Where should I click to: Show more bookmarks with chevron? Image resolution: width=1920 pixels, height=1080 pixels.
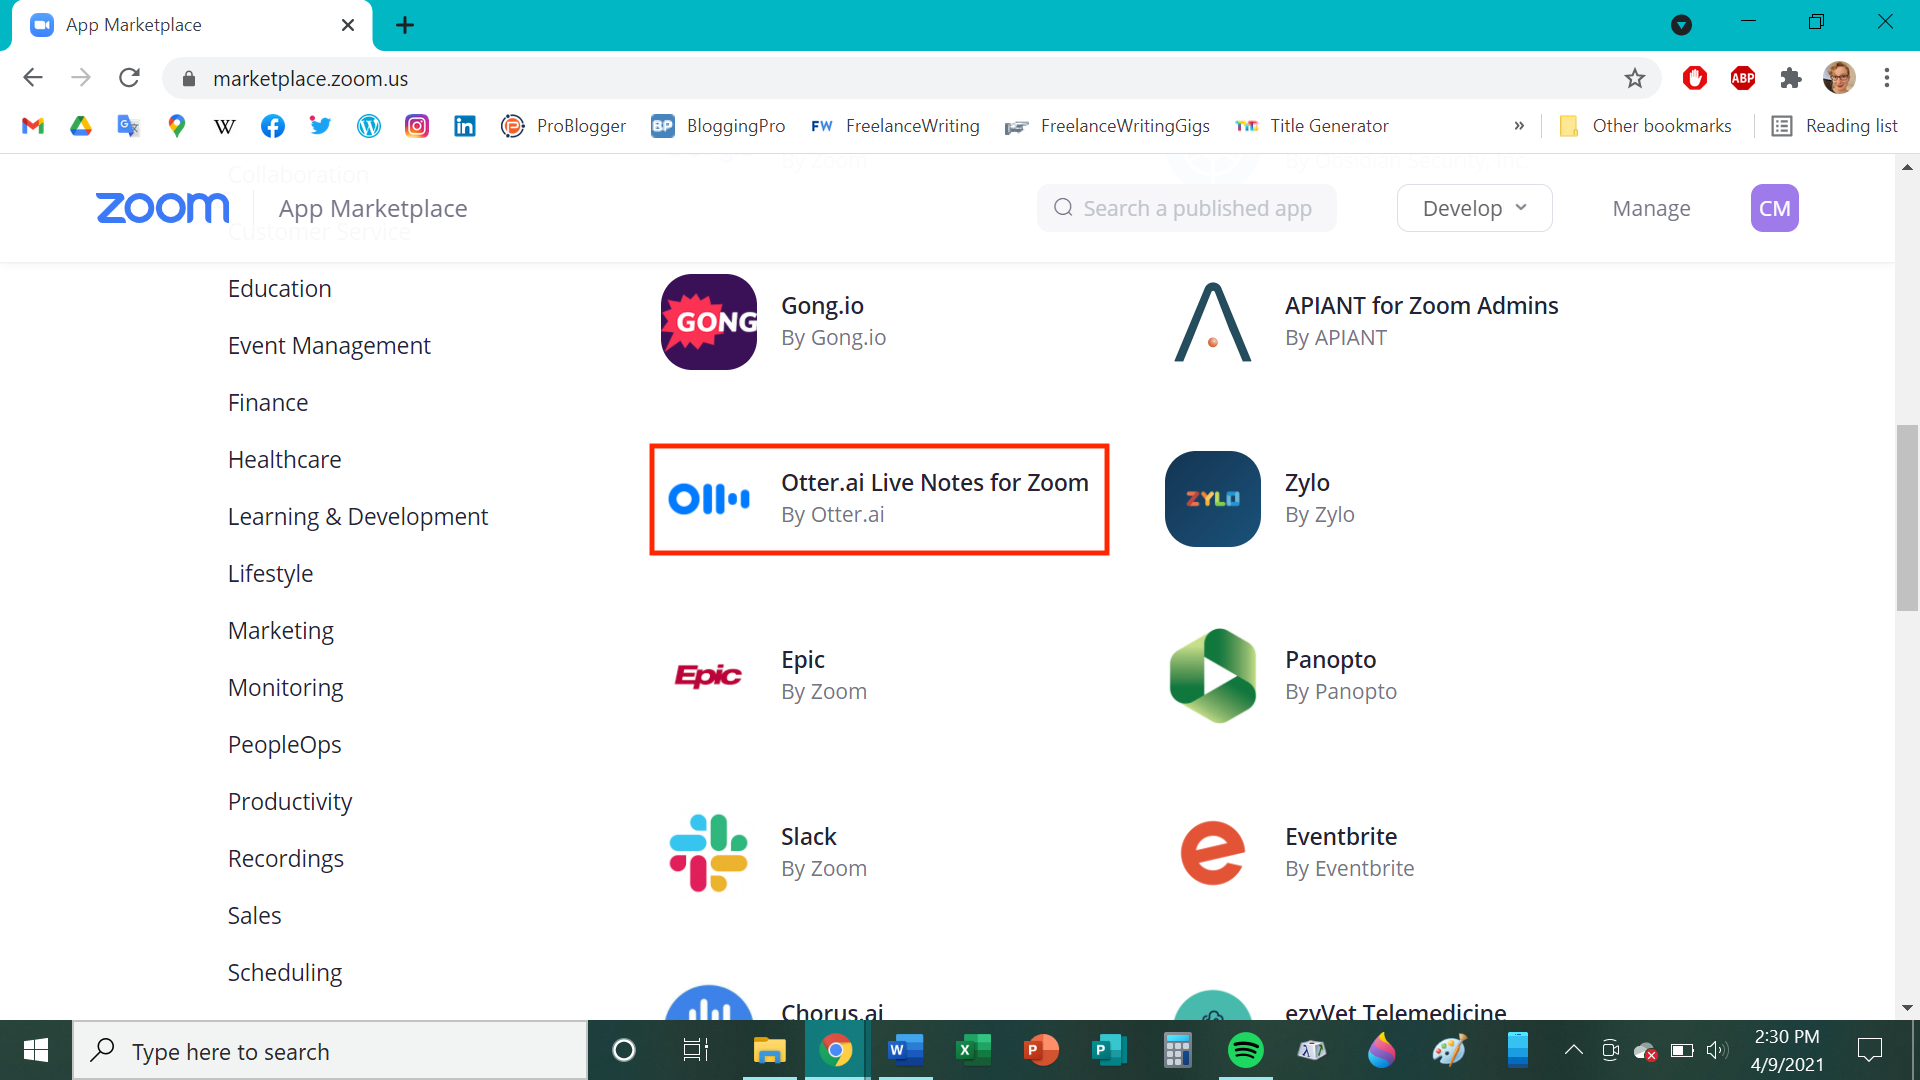pos(1519,126)
